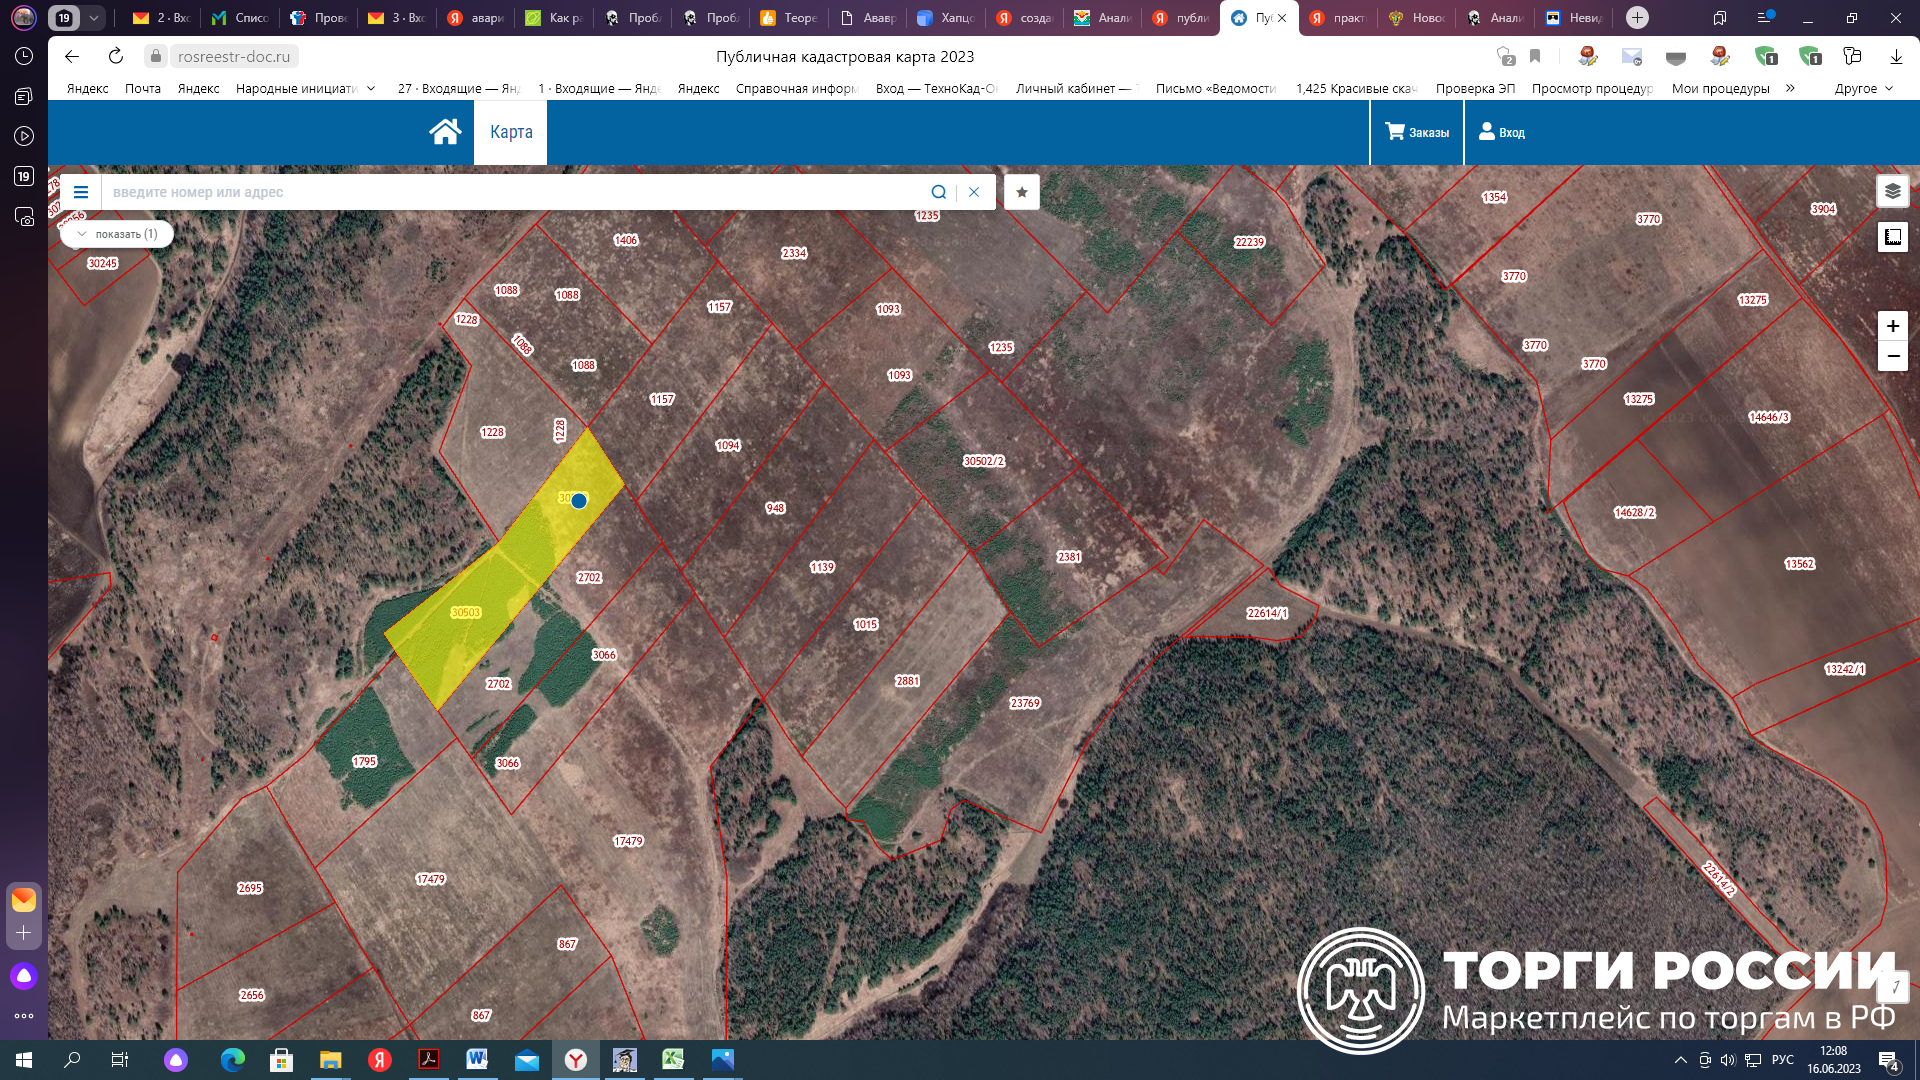
Task: Open the Alice assistant sidebar icon
Action: tap(24, 976)
